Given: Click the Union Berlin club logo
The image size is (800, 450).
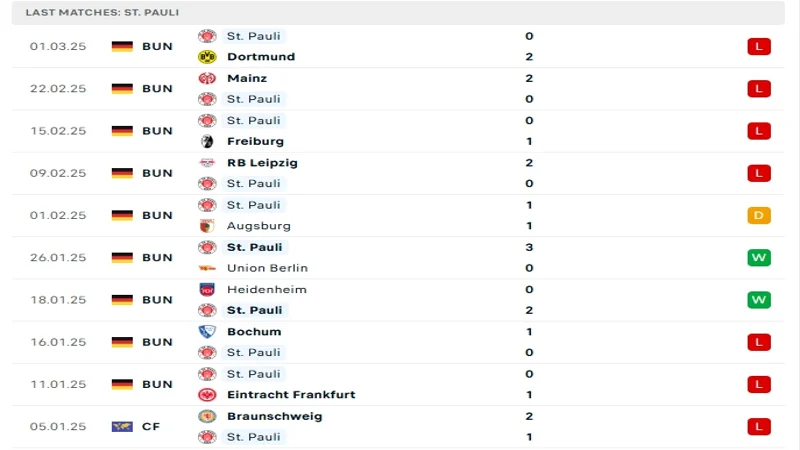Looking at the screenshot, I should point(207,268).
